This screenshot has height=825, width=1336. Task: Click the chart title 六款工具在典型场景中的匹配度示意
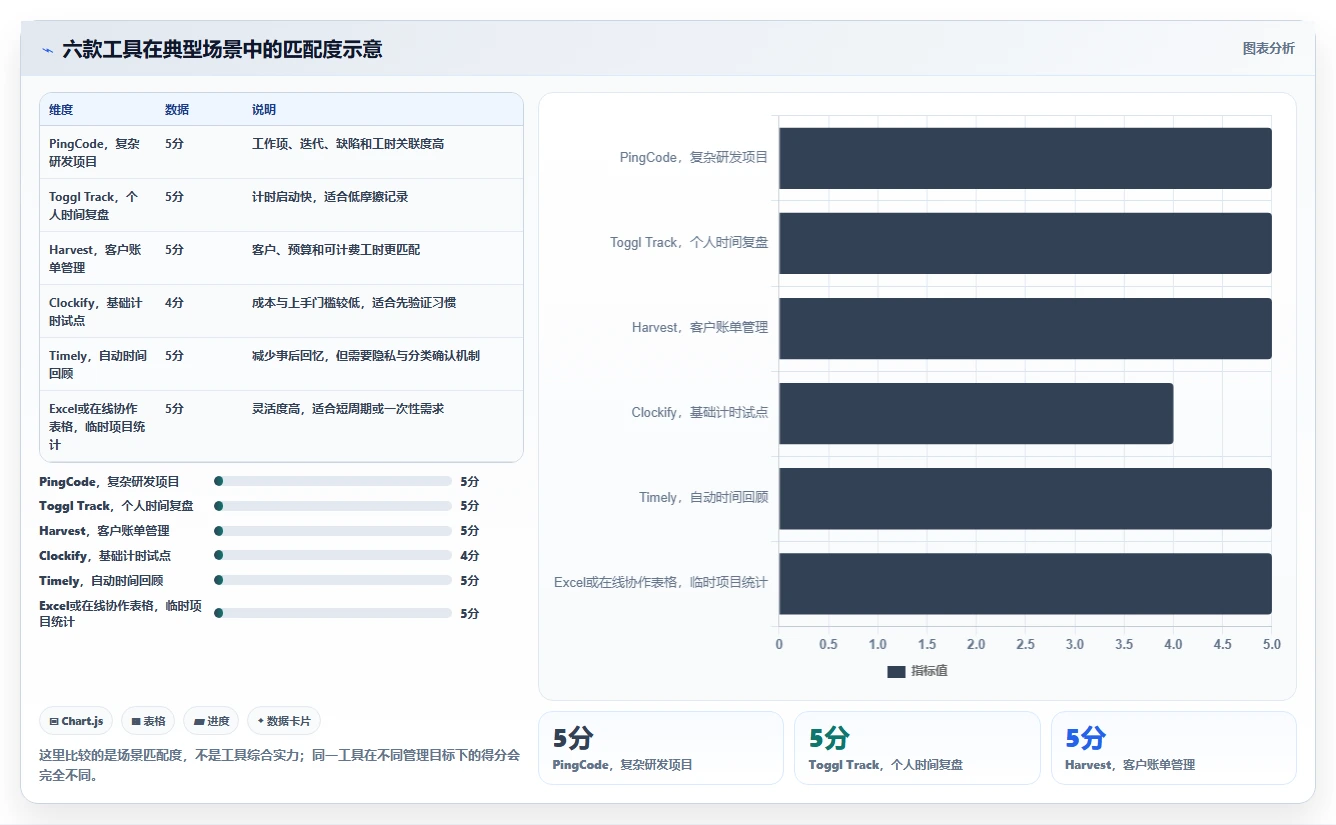pyautogui.click(x=222, y=49)
